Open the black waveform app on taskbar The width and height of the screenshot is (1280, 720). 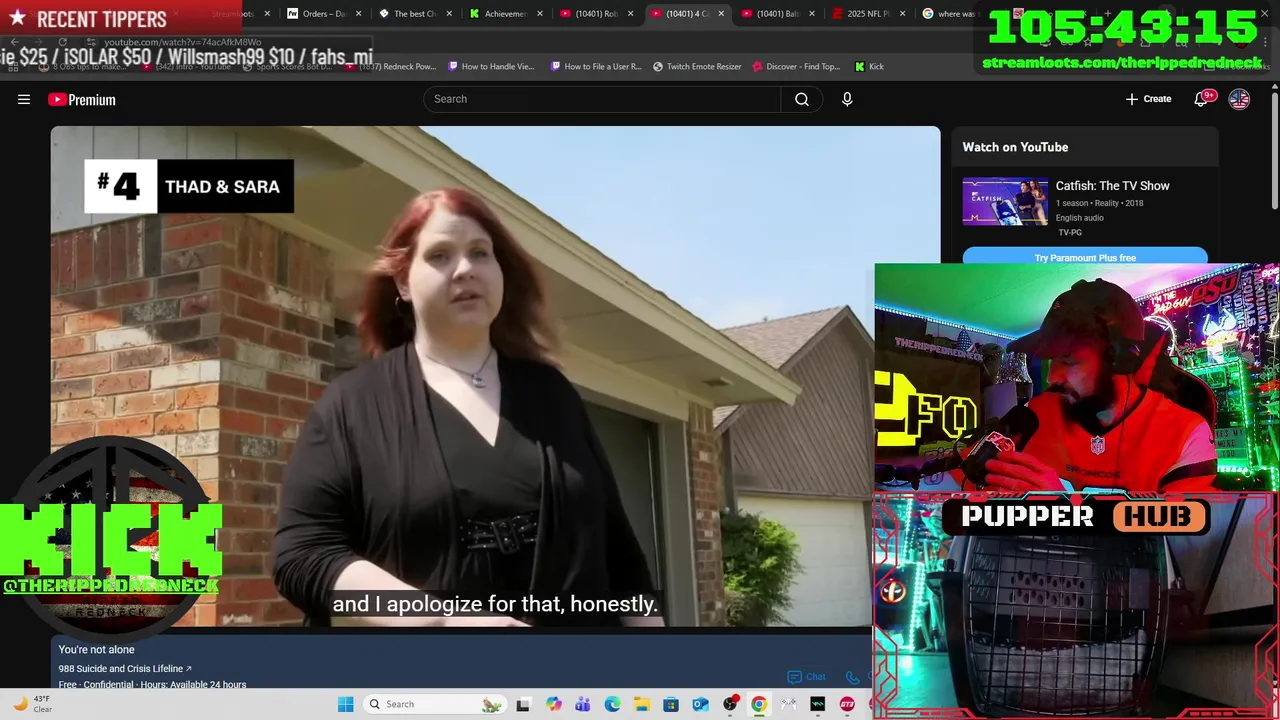818,704
